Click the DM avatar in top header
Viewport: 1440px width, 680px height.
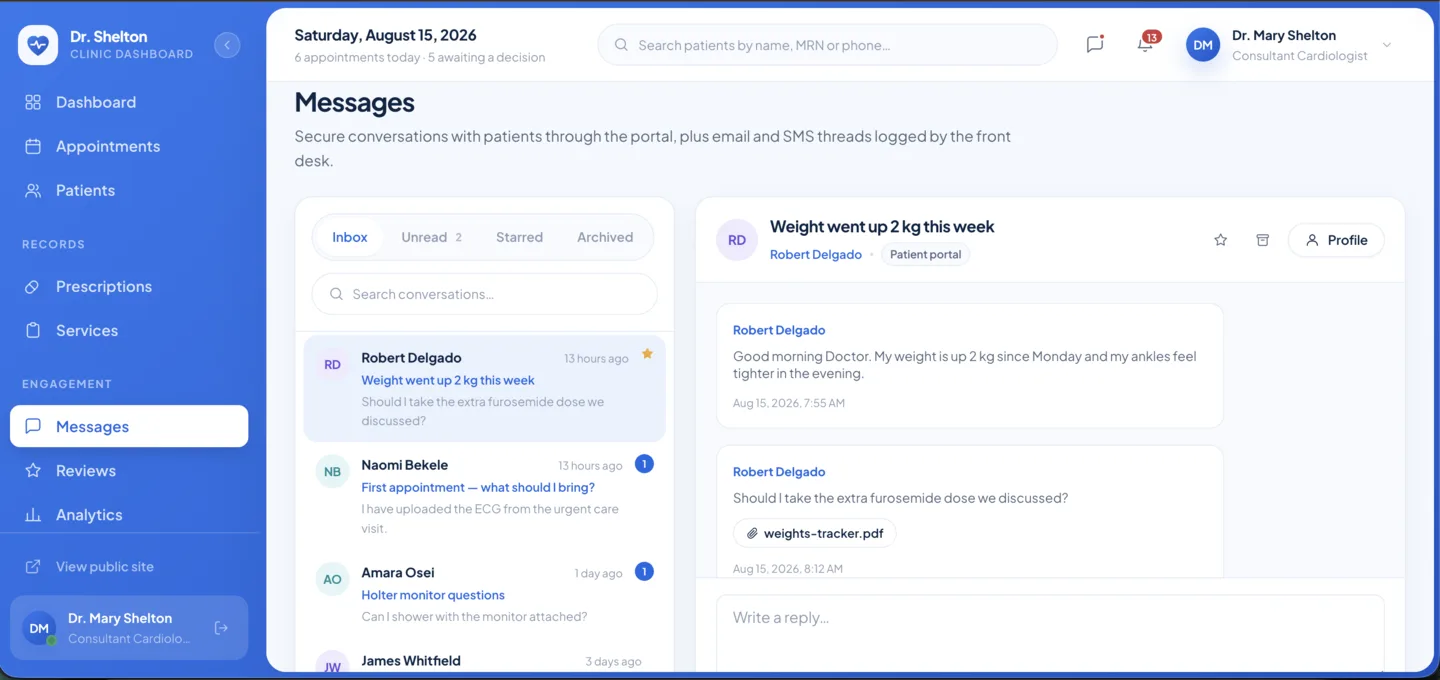pyautogui.click(x=1203, y=45)
